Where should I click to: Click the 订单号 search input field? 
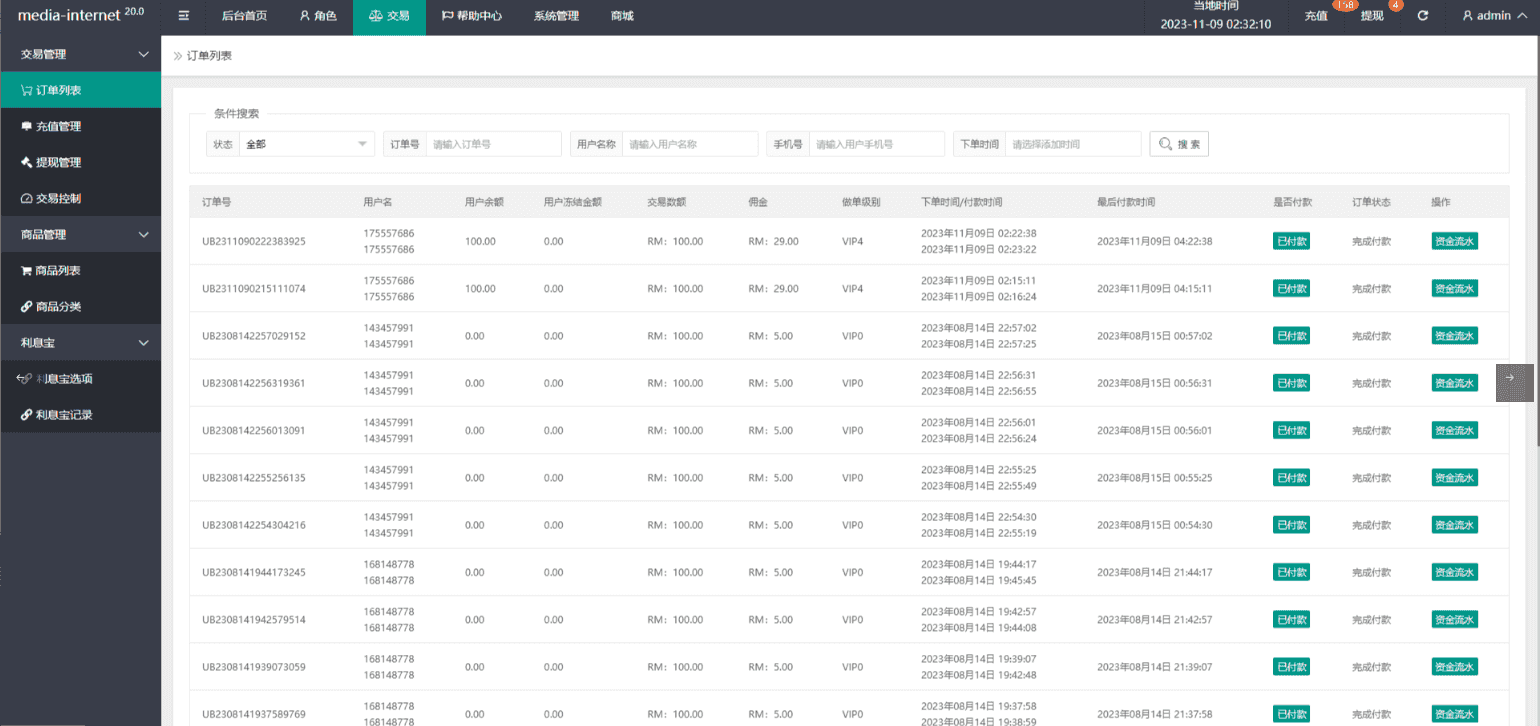[x=494, y=144]
